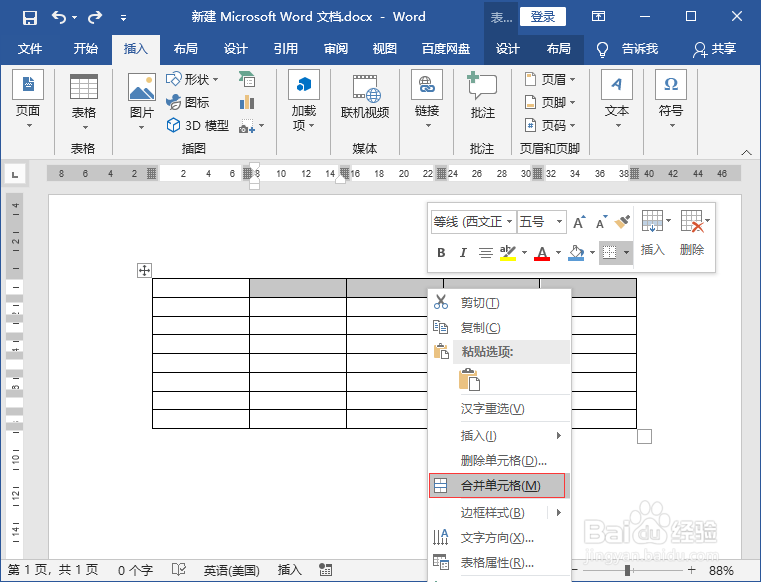Open the 页眉 header dropdown
The width and height of the screenshot is (761, 582).
click(x=550, y=79)
